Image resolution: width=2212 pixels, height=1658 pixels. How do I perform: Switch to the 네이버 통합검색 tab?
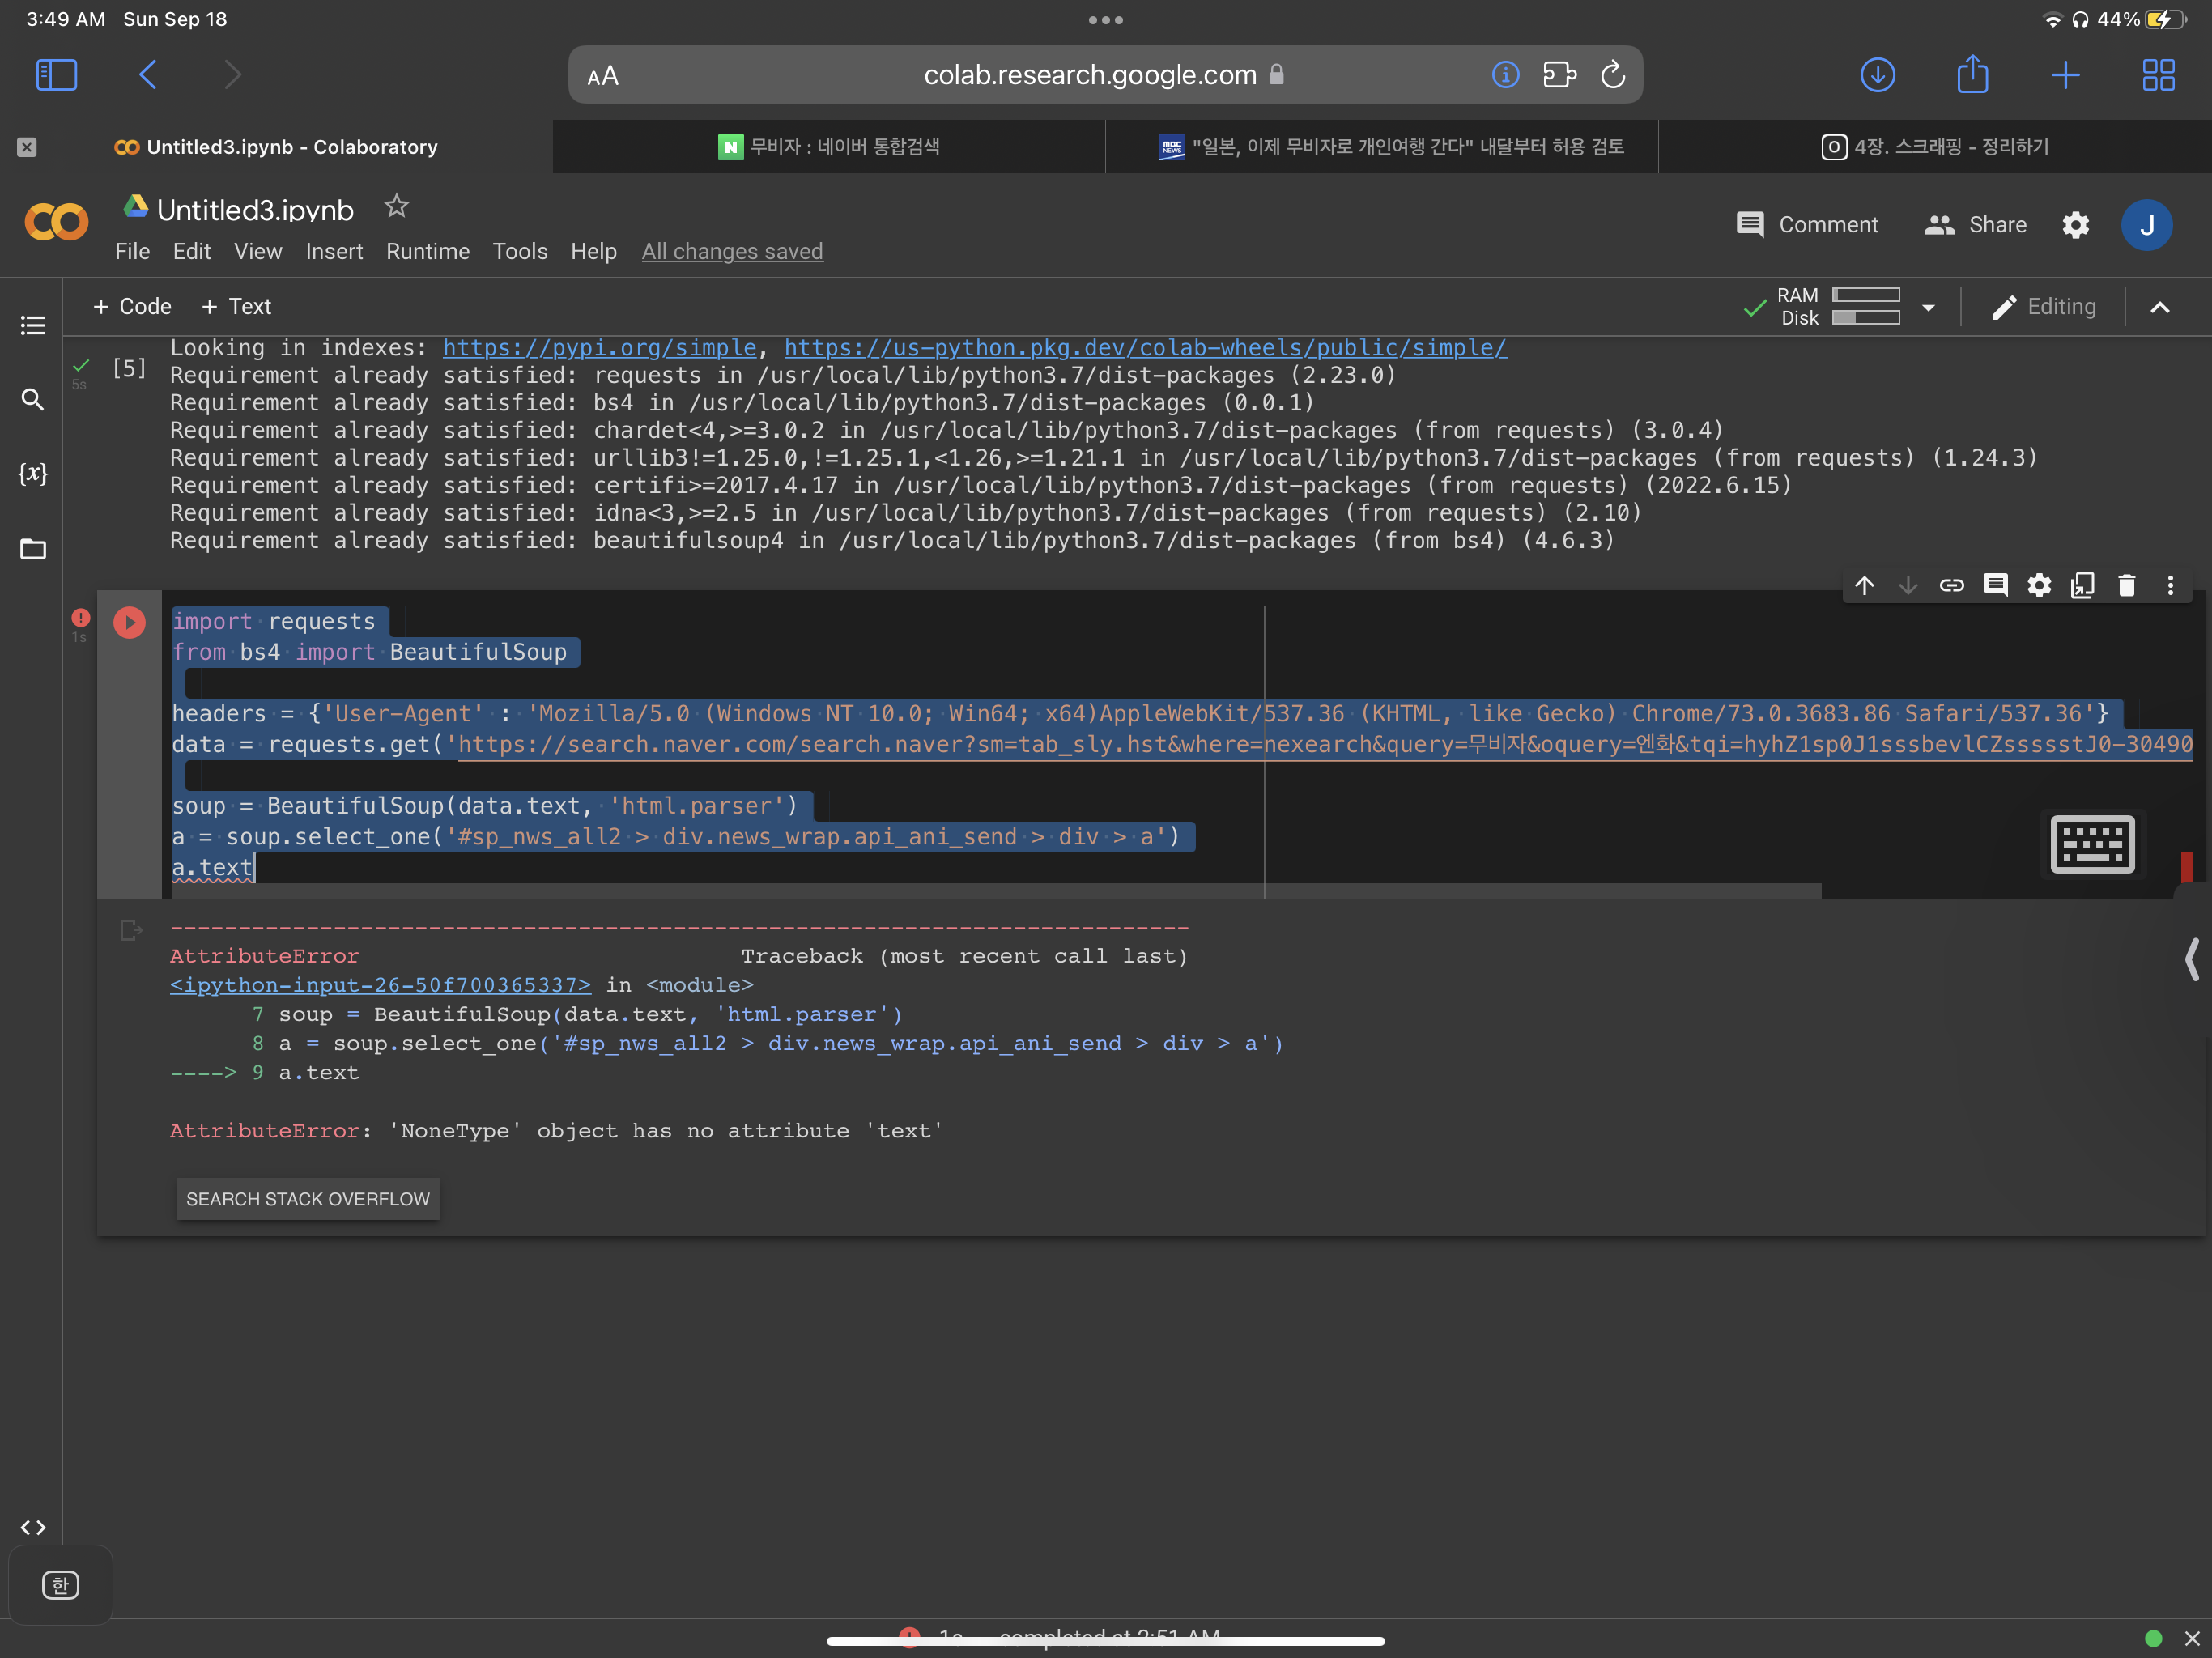pyautogui.click(x=829, y=147)
